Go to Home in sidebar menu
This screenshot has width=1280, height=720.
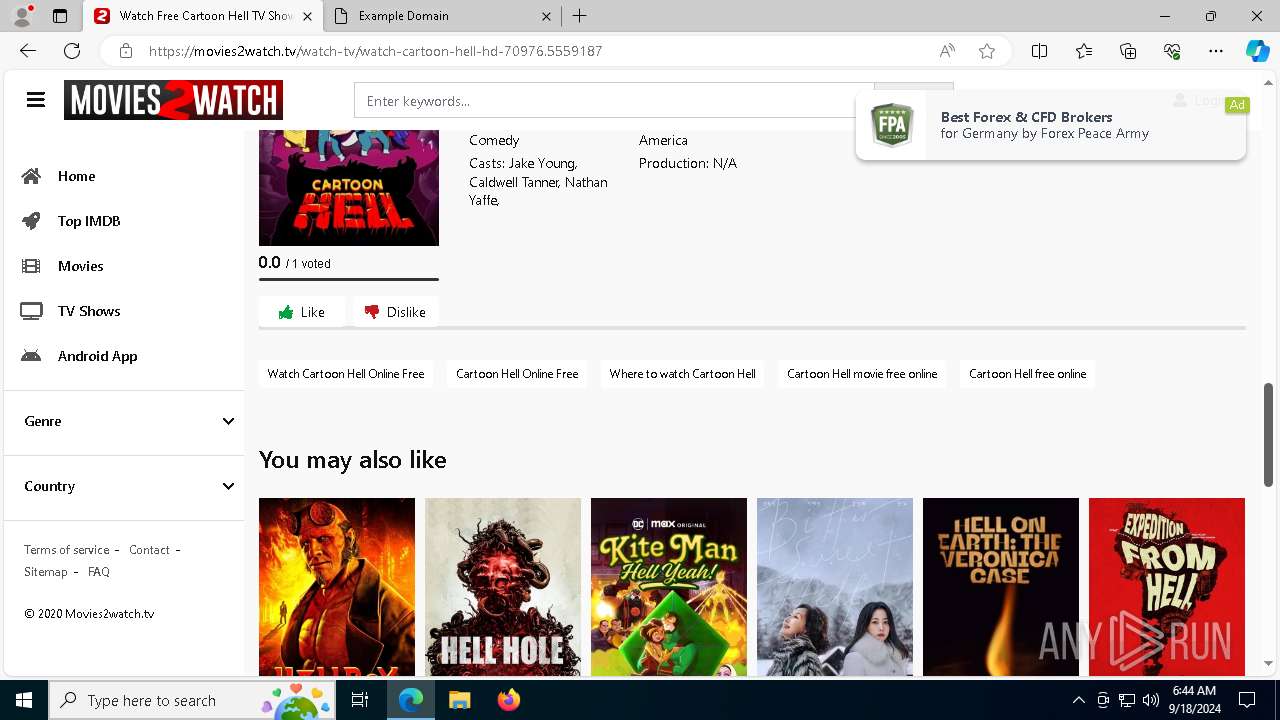[x=76, y=176]
